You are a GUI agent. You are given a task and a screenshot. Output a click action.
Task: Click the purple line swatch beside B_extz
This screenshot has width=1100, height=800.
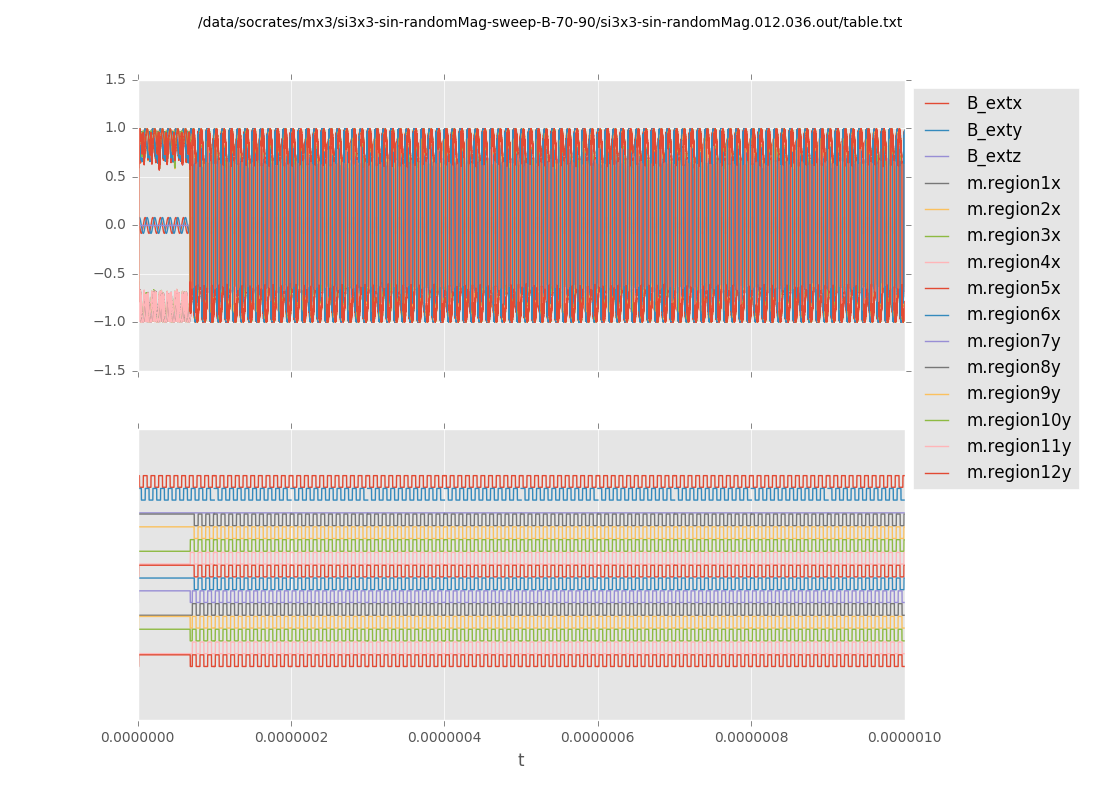click(x=937, y=156)
